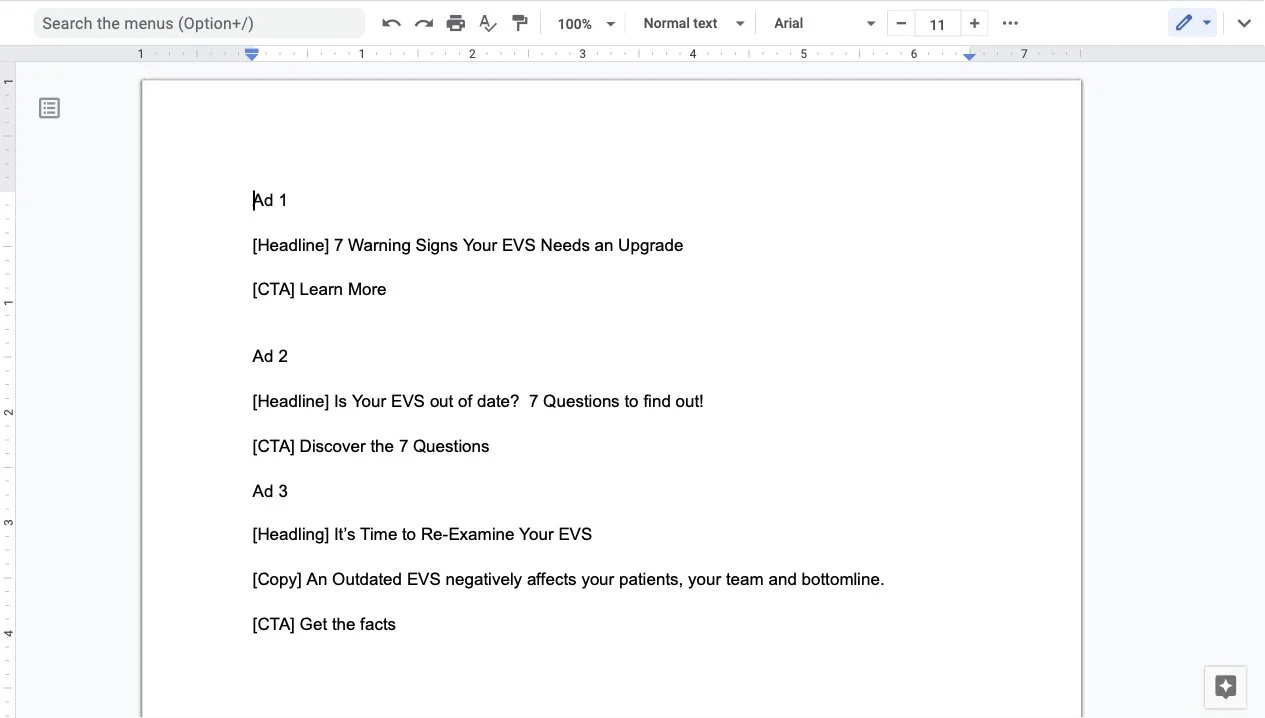Click the Undo arrow icon
Image resolution: width=1265 pixels, height=718 pixels.
pos(391,23)
